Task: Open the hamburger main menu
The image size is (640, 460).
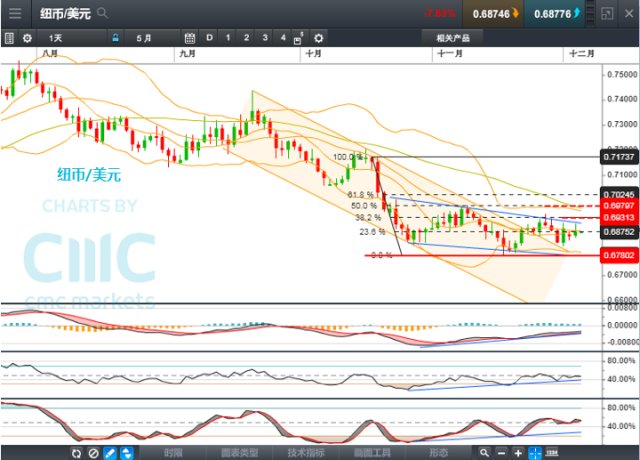Action: pyautogui.click(x=16, y=13)
